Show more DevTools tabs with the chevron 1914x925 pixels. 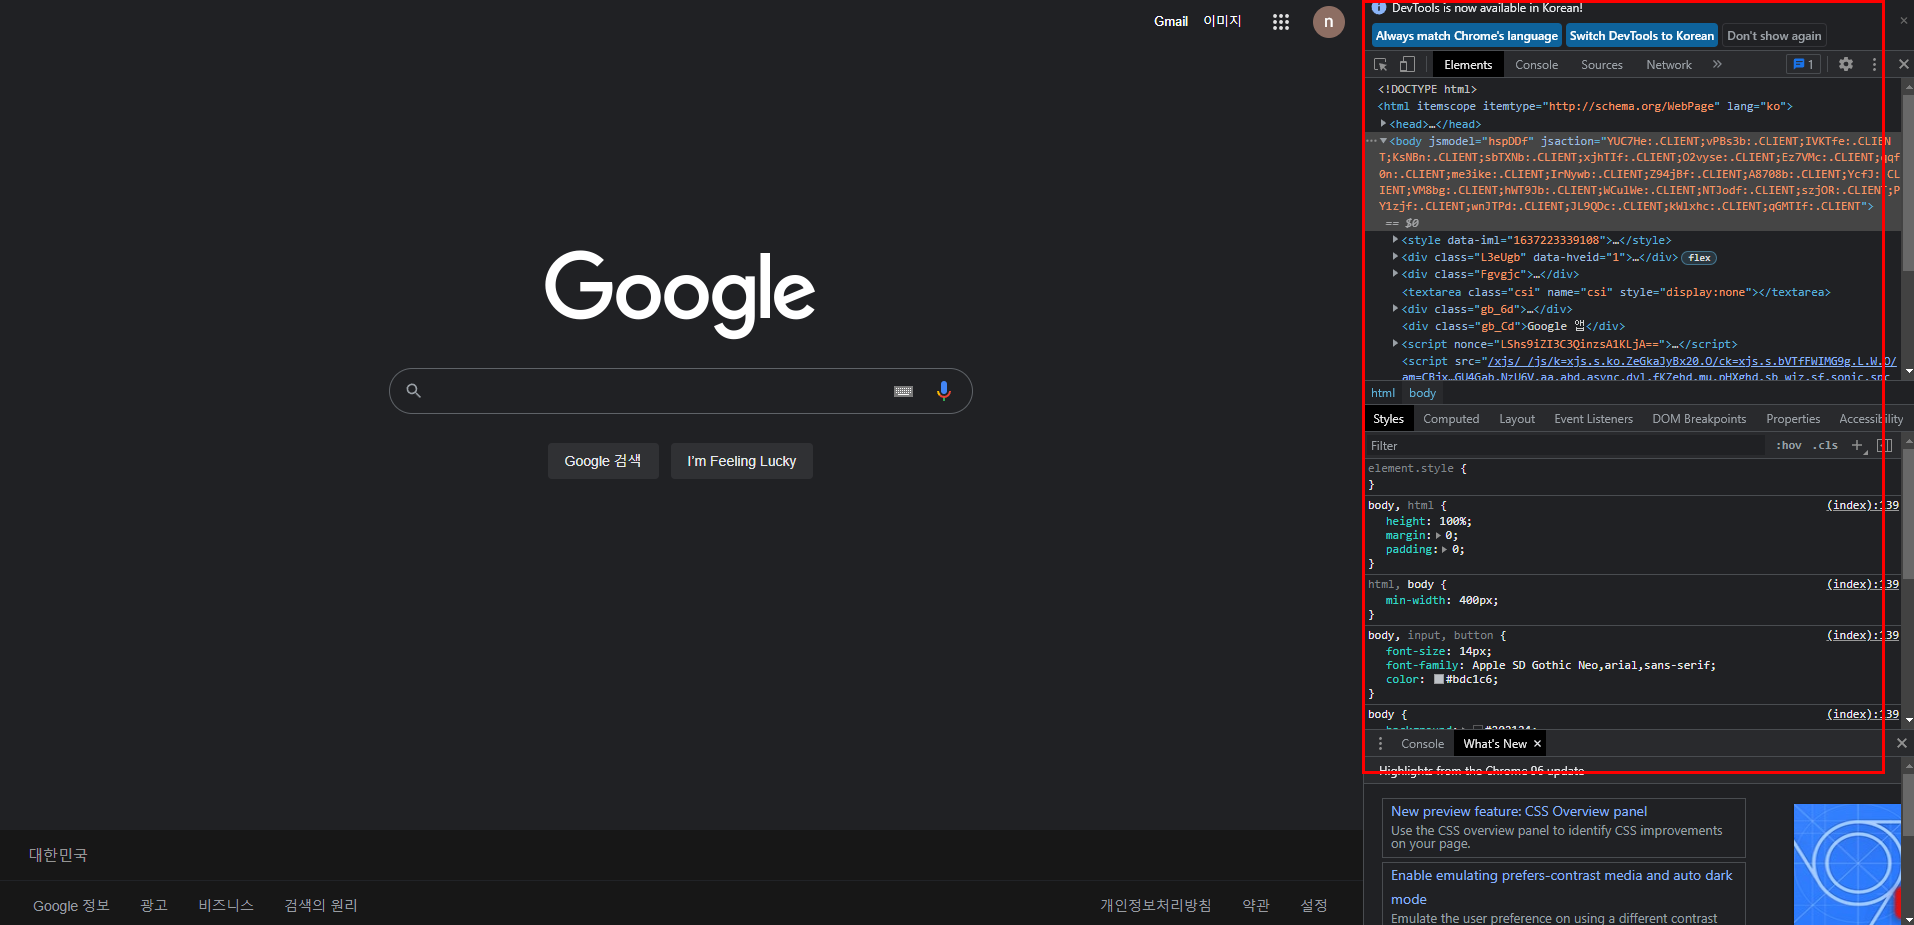[x=1717, y=64]
